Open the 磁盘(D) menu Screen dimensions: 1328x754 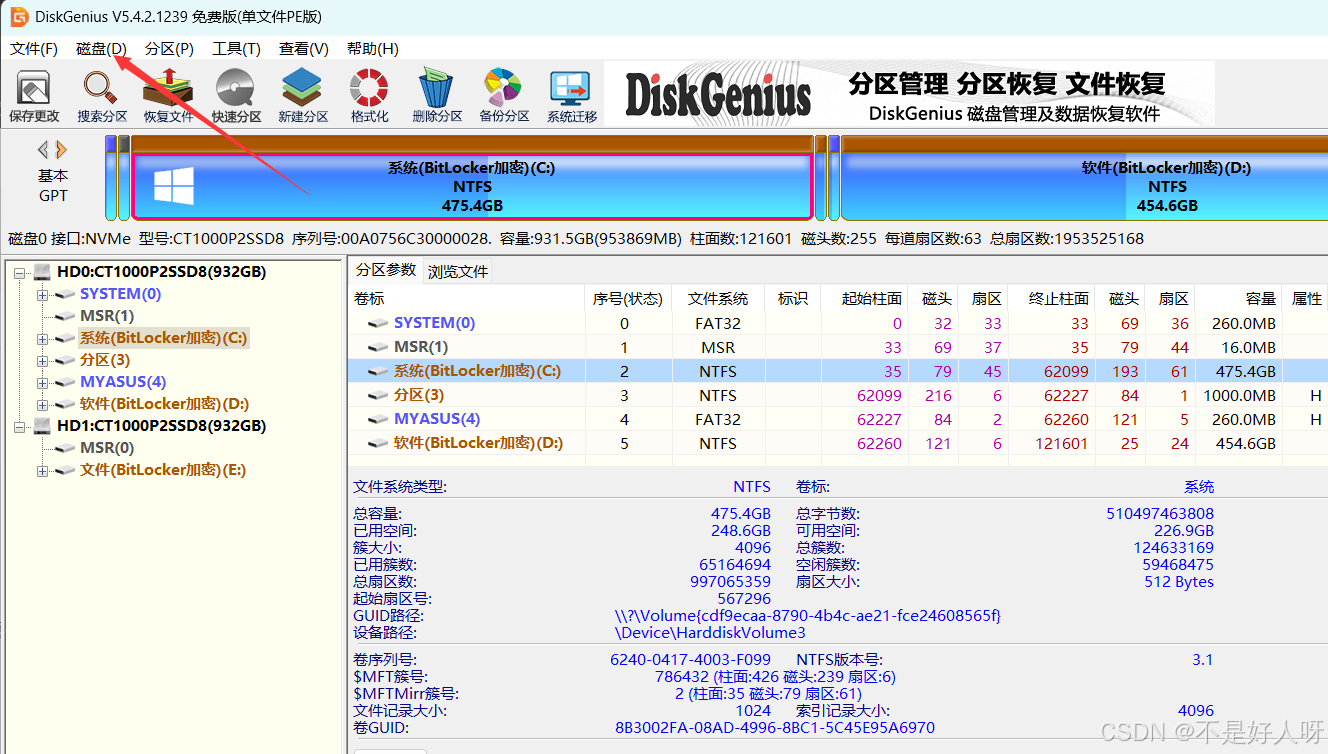point(100,48)
